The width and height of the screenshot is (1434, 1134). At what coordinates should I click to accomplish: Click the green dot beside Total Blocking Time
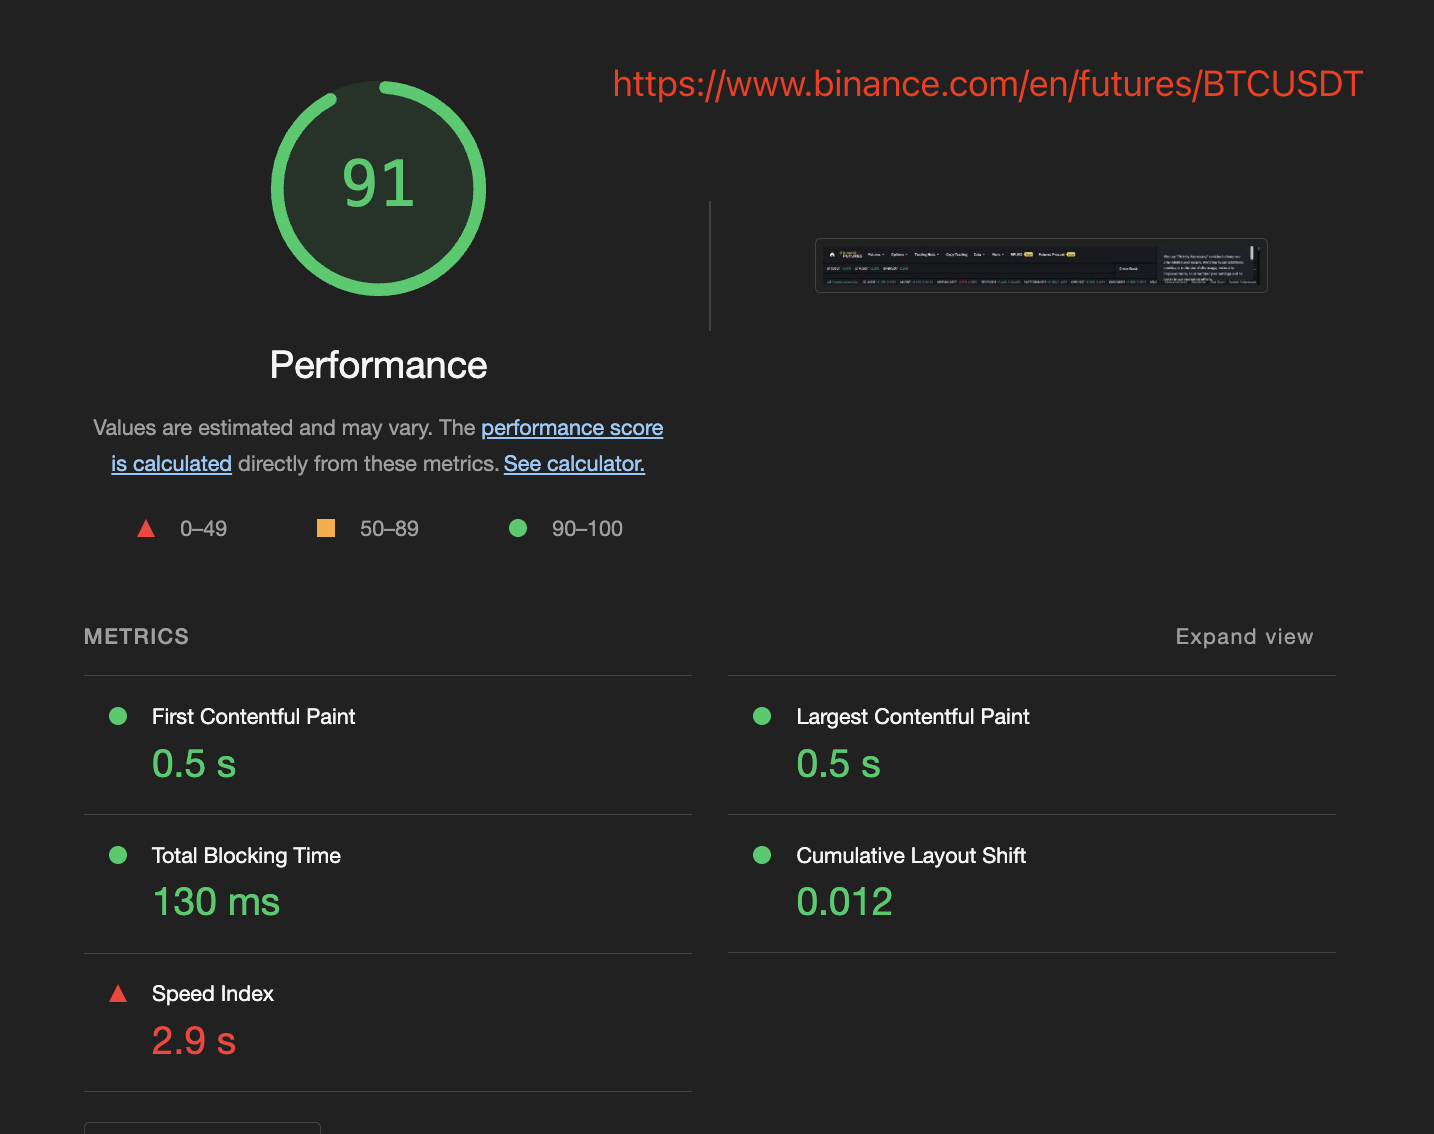(118, 855)
